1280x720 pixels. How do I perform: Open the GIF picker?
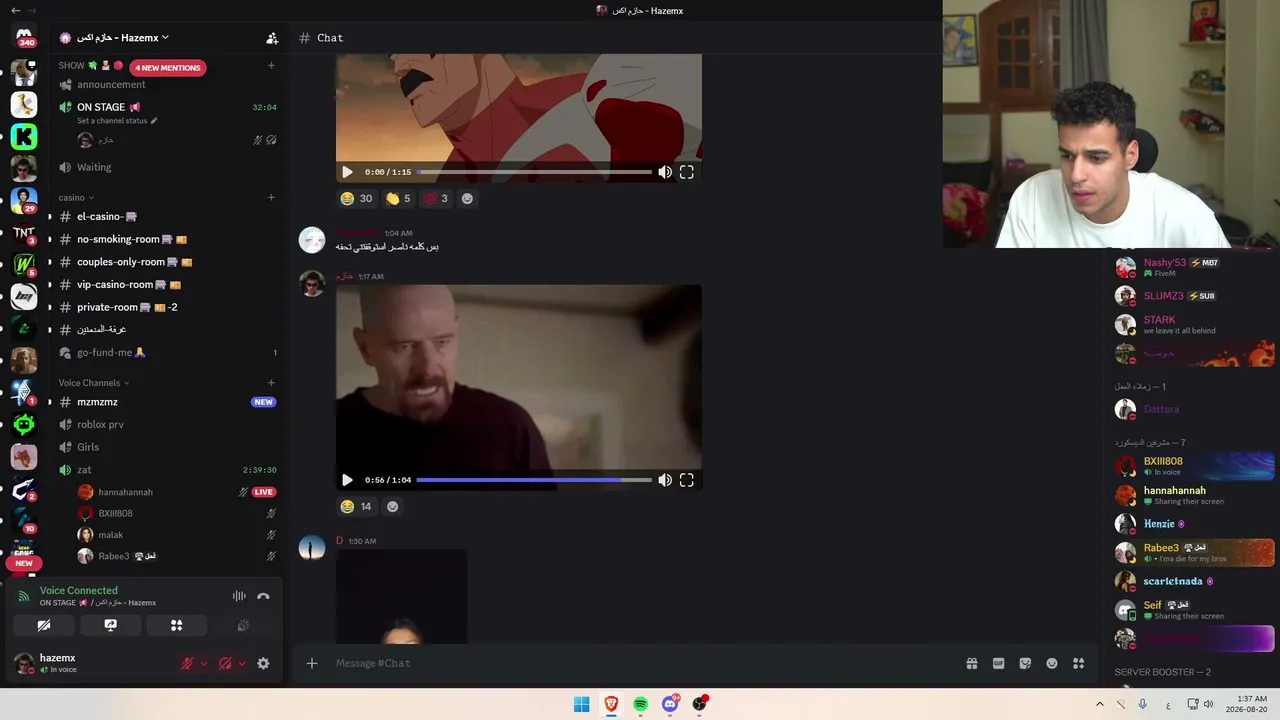998,663
